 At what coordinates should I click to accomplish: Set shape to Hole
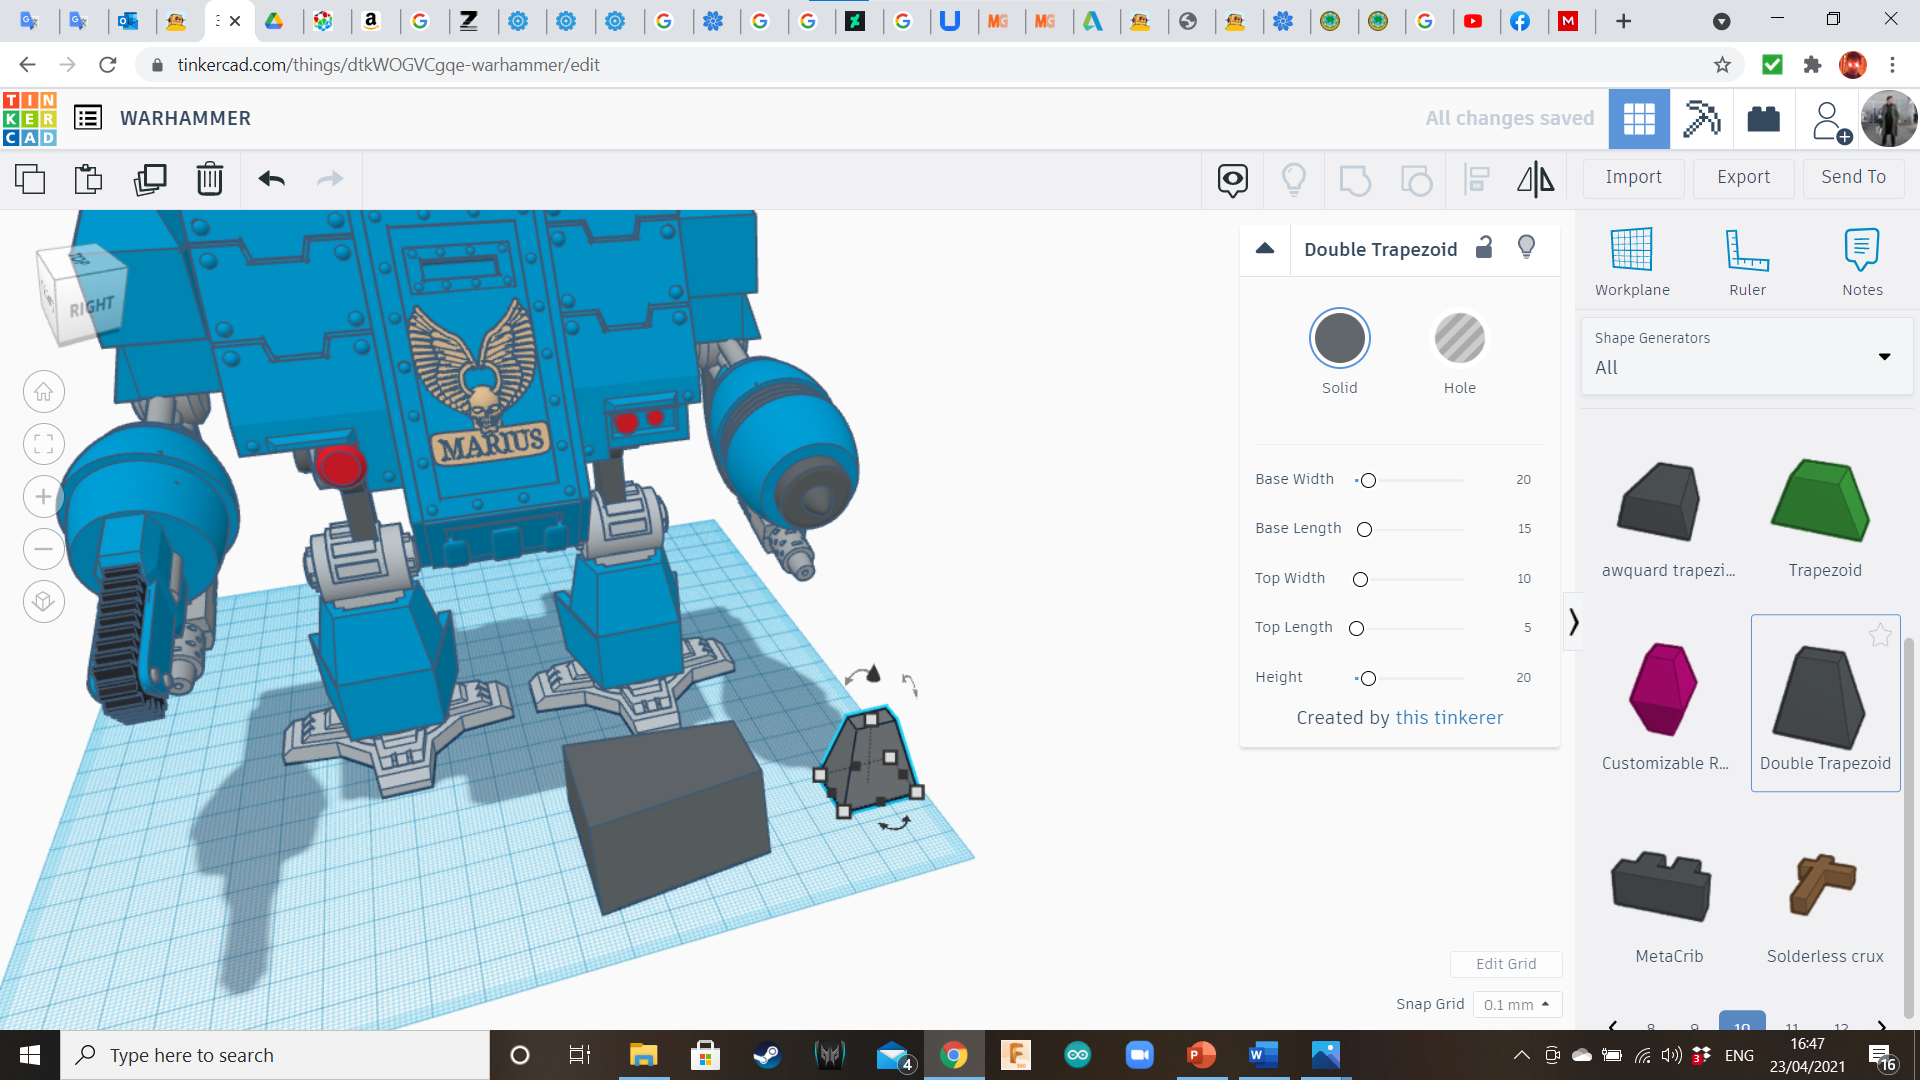(x=1459, y=339)
